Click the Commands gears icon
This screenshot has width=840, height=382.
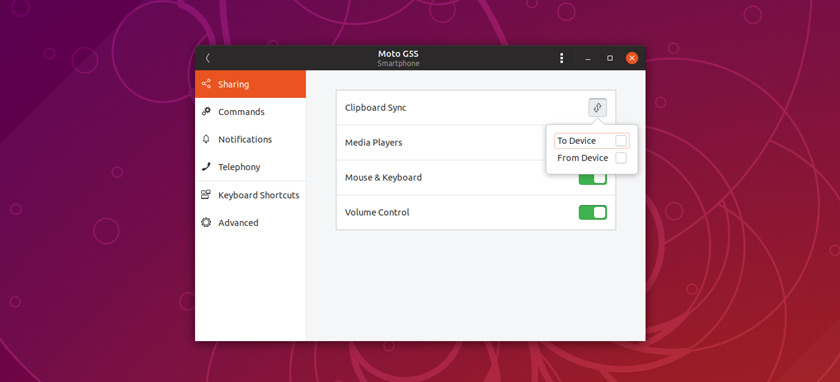click(x=206, y=111)
